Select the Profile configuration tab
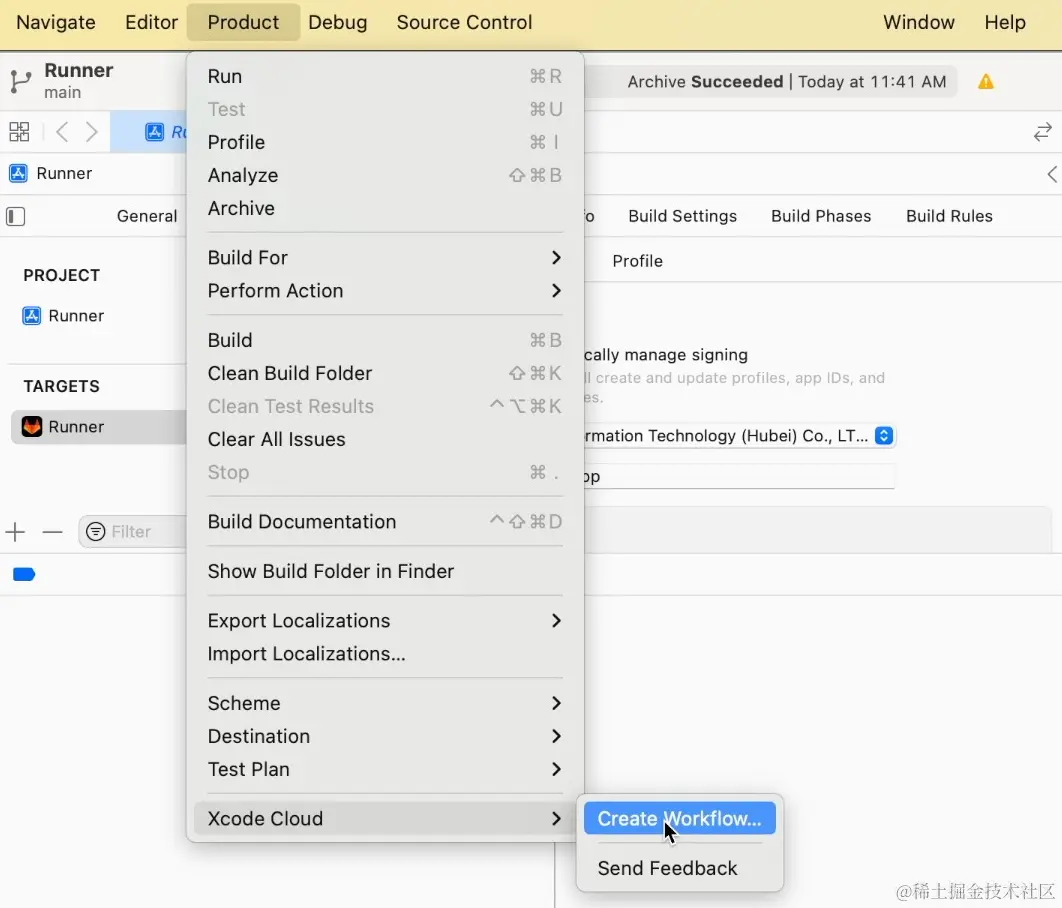 (637, 261)
